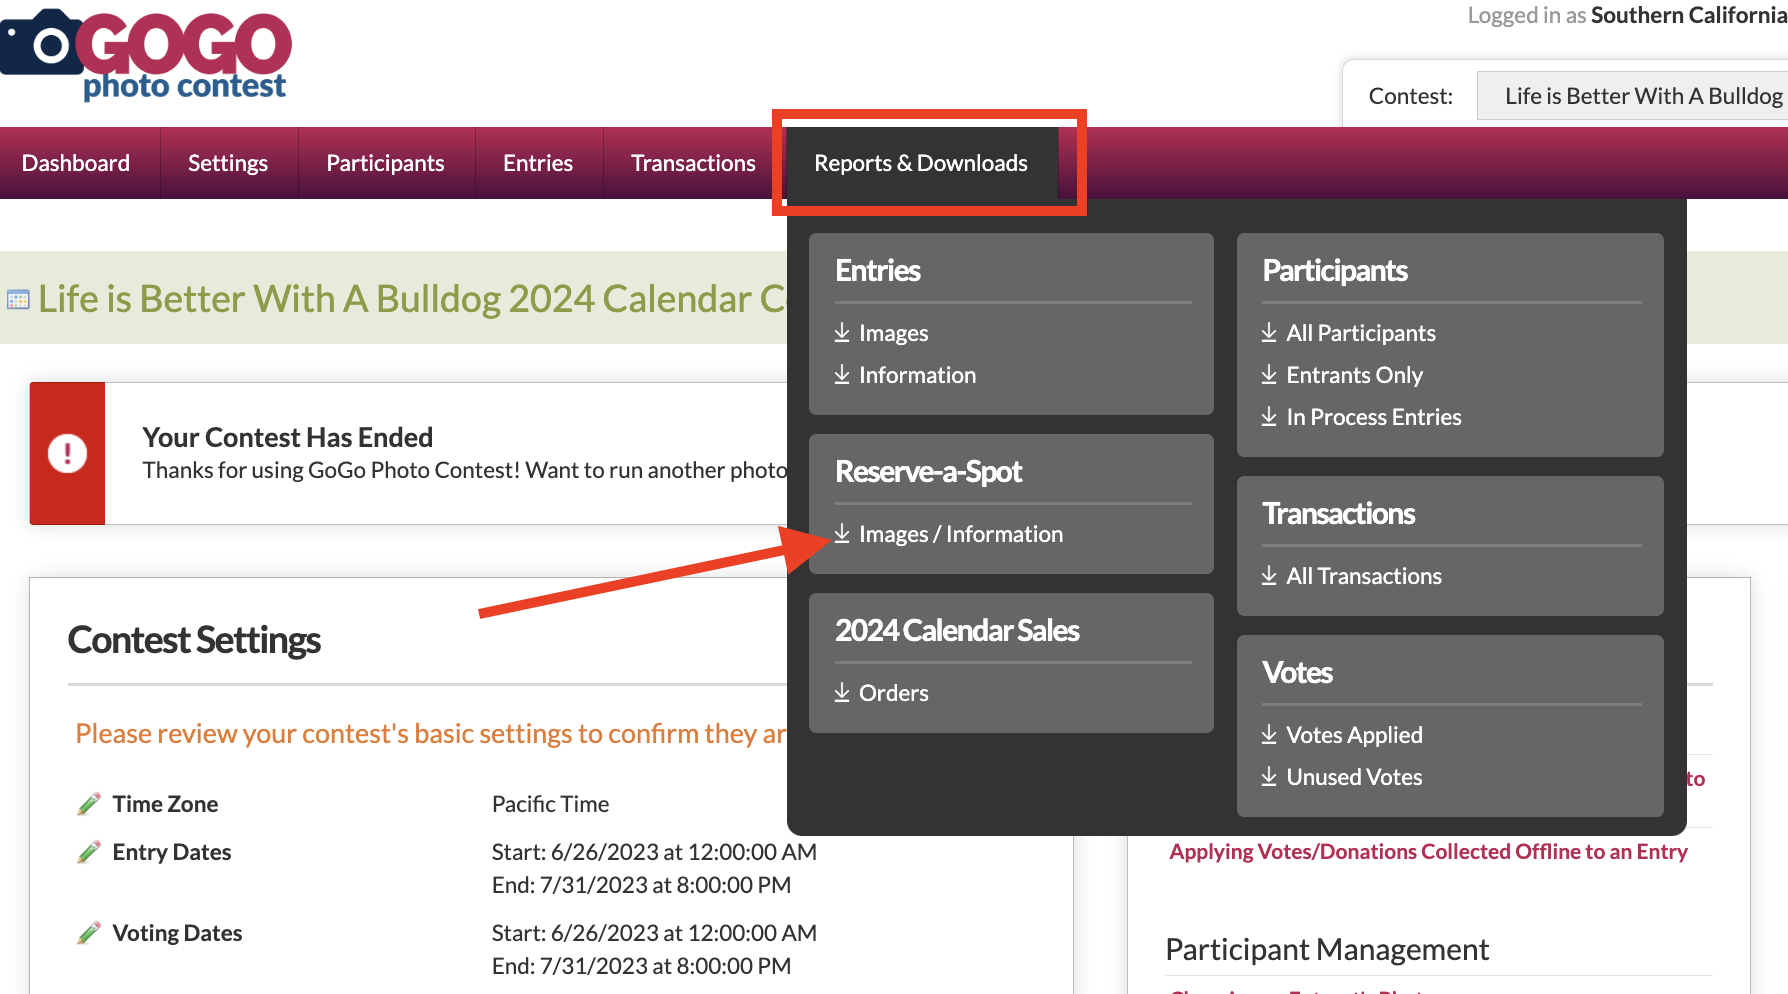Download the In Process Entries report
1788x994 pixels.
point(1373,417)
